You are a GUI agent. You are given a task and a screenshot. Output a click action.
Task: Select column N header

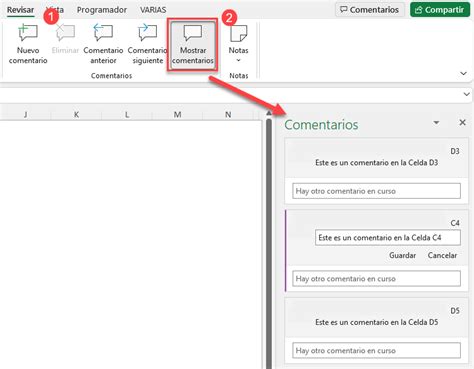point(228,115)
